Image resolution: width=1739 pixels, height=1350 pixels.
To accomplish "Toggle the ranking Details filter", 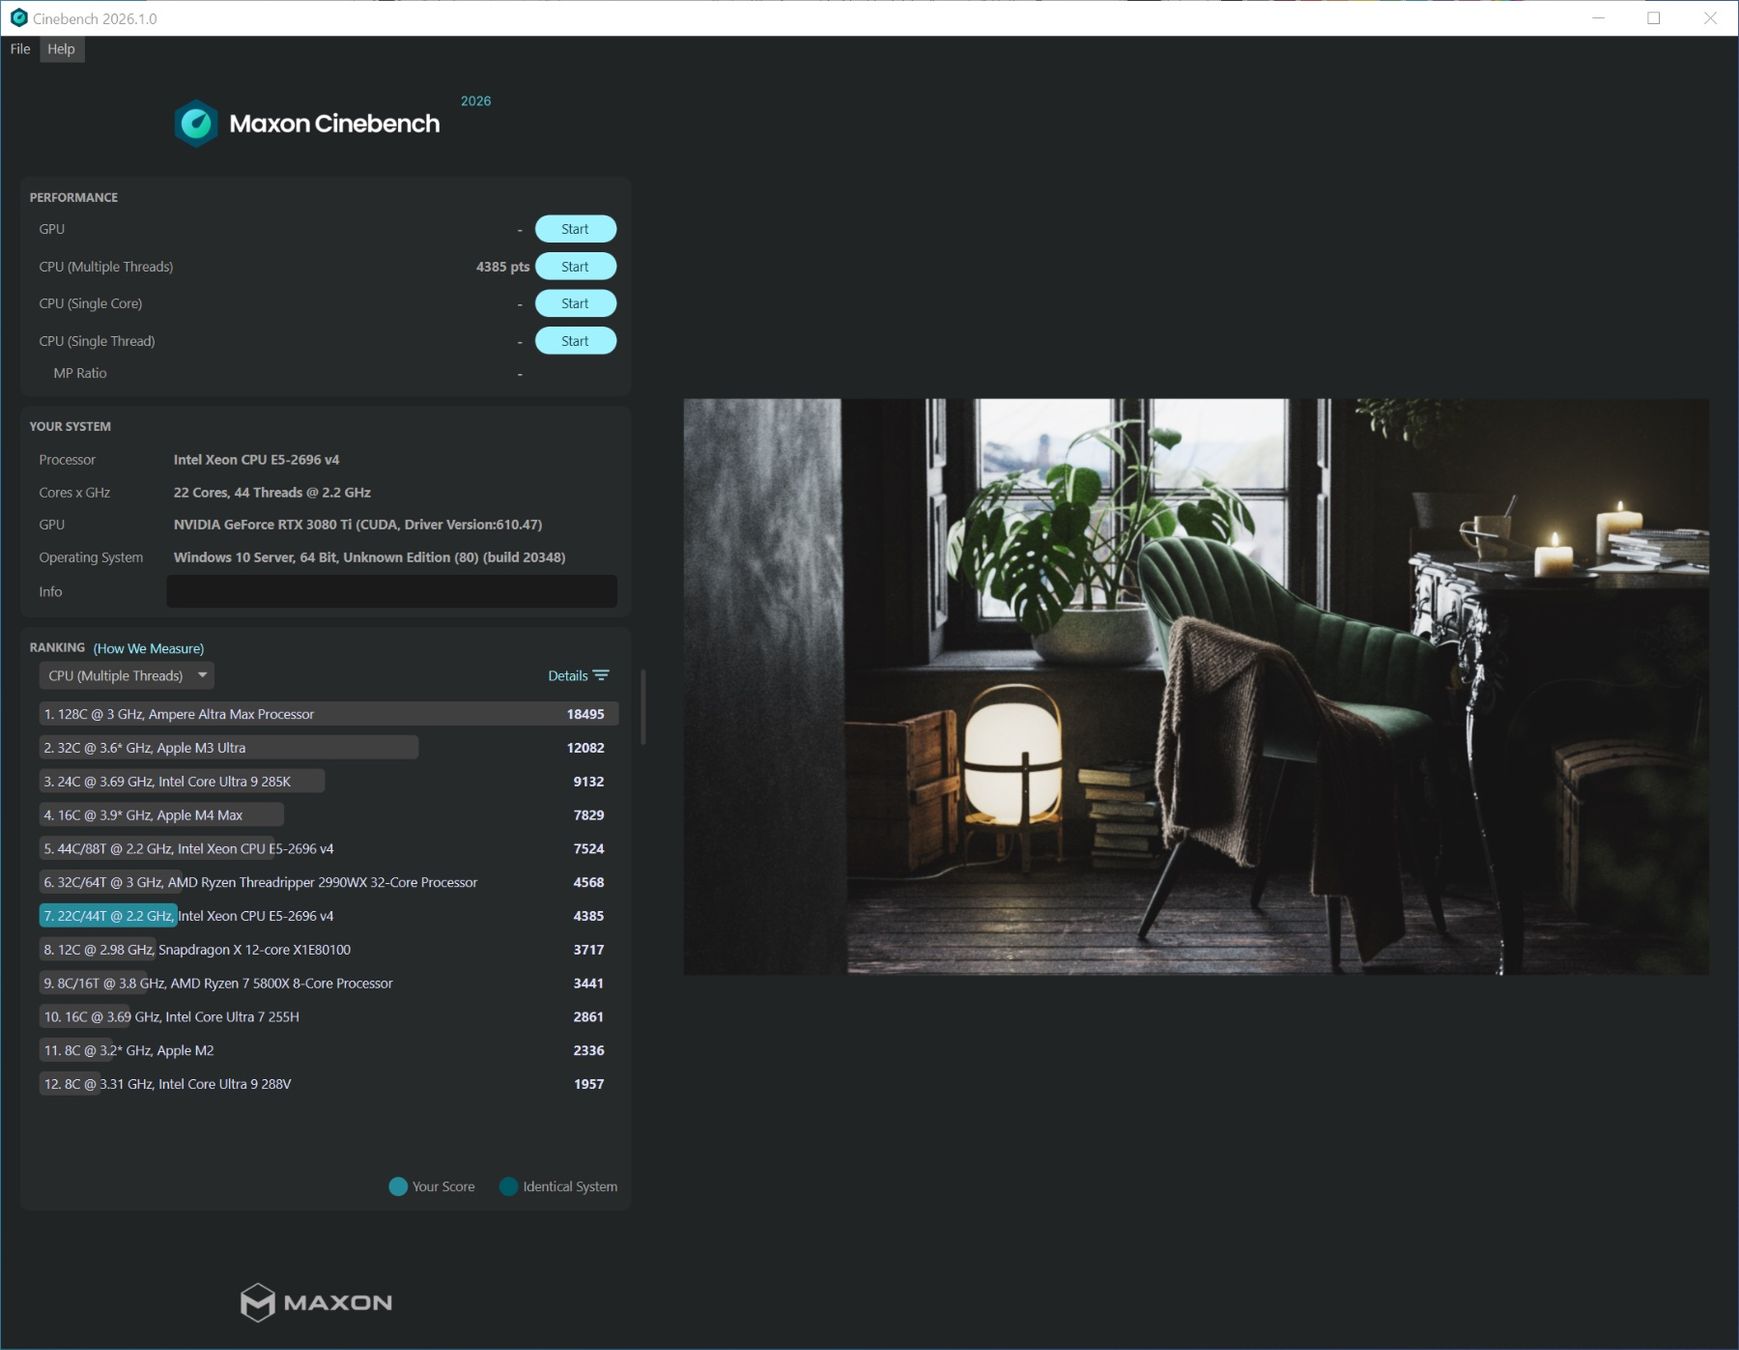I will (x=578, y=676).
